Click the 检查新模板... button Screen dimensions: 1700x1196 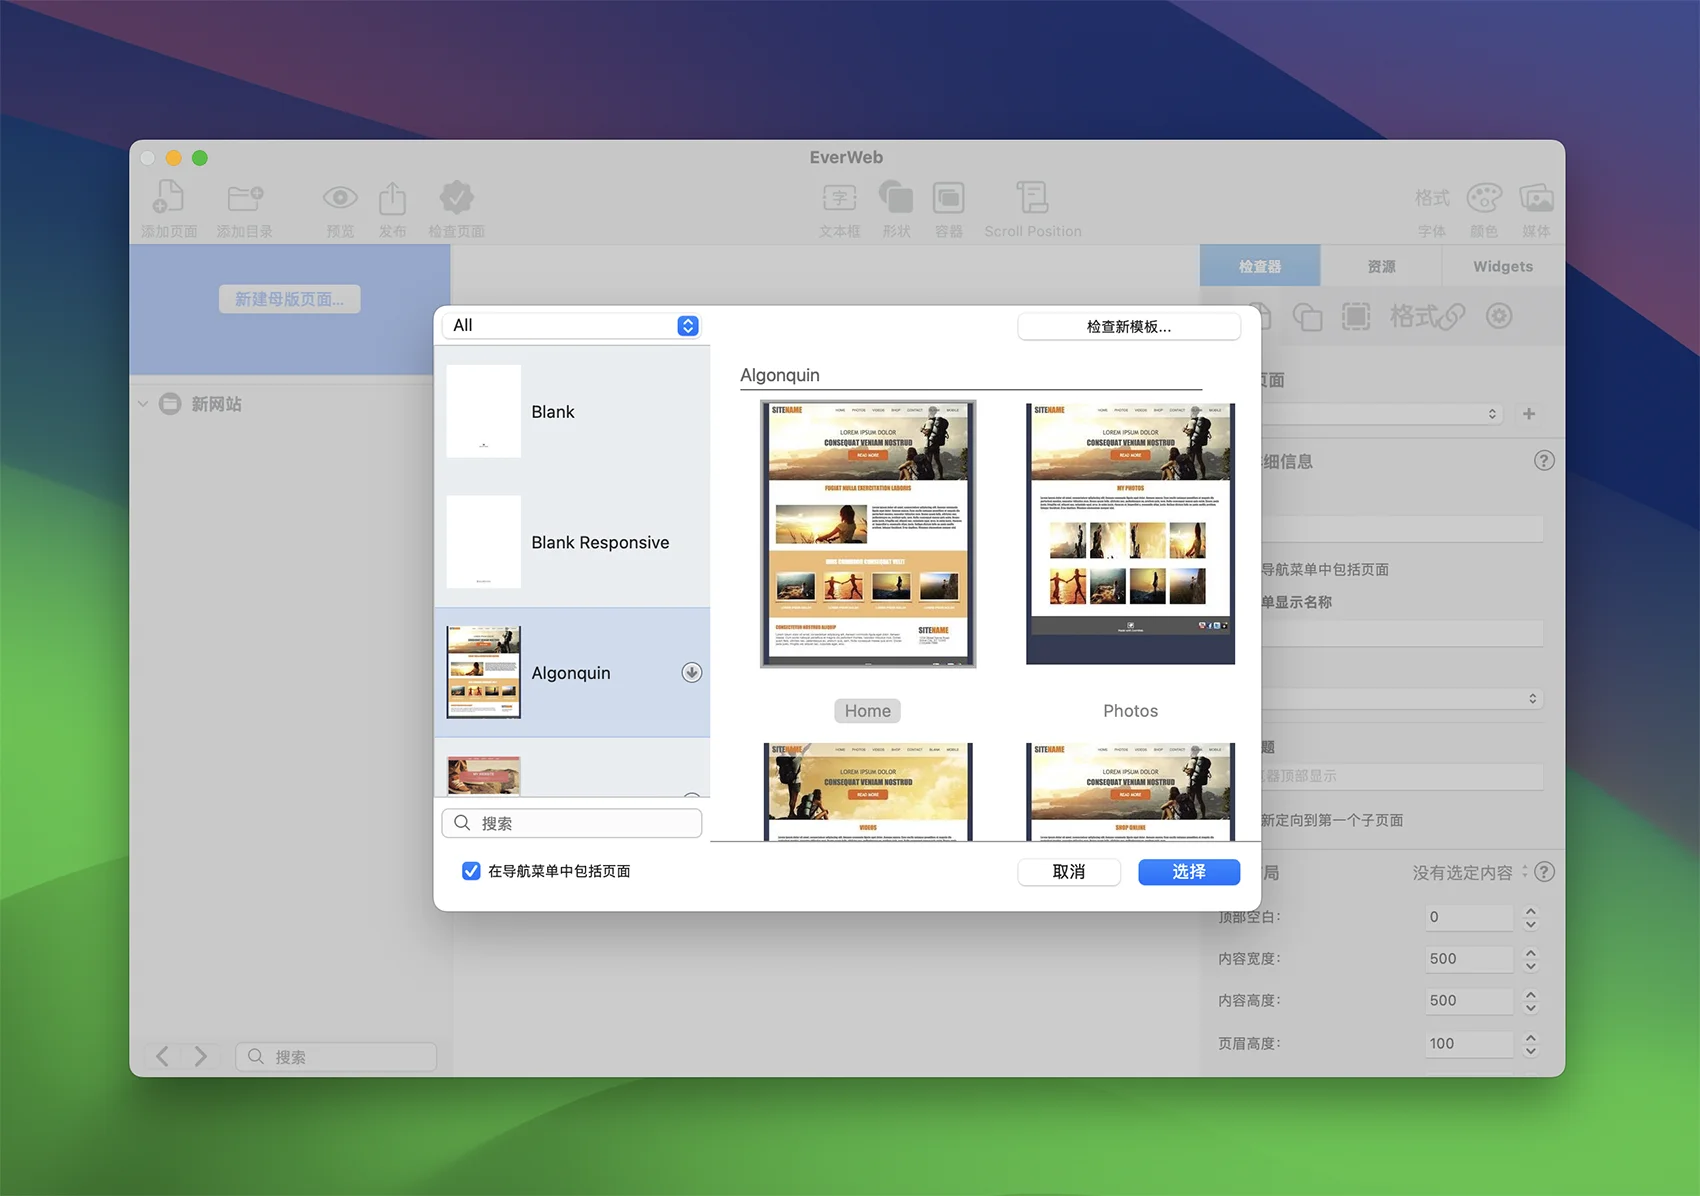(1129, 326)
